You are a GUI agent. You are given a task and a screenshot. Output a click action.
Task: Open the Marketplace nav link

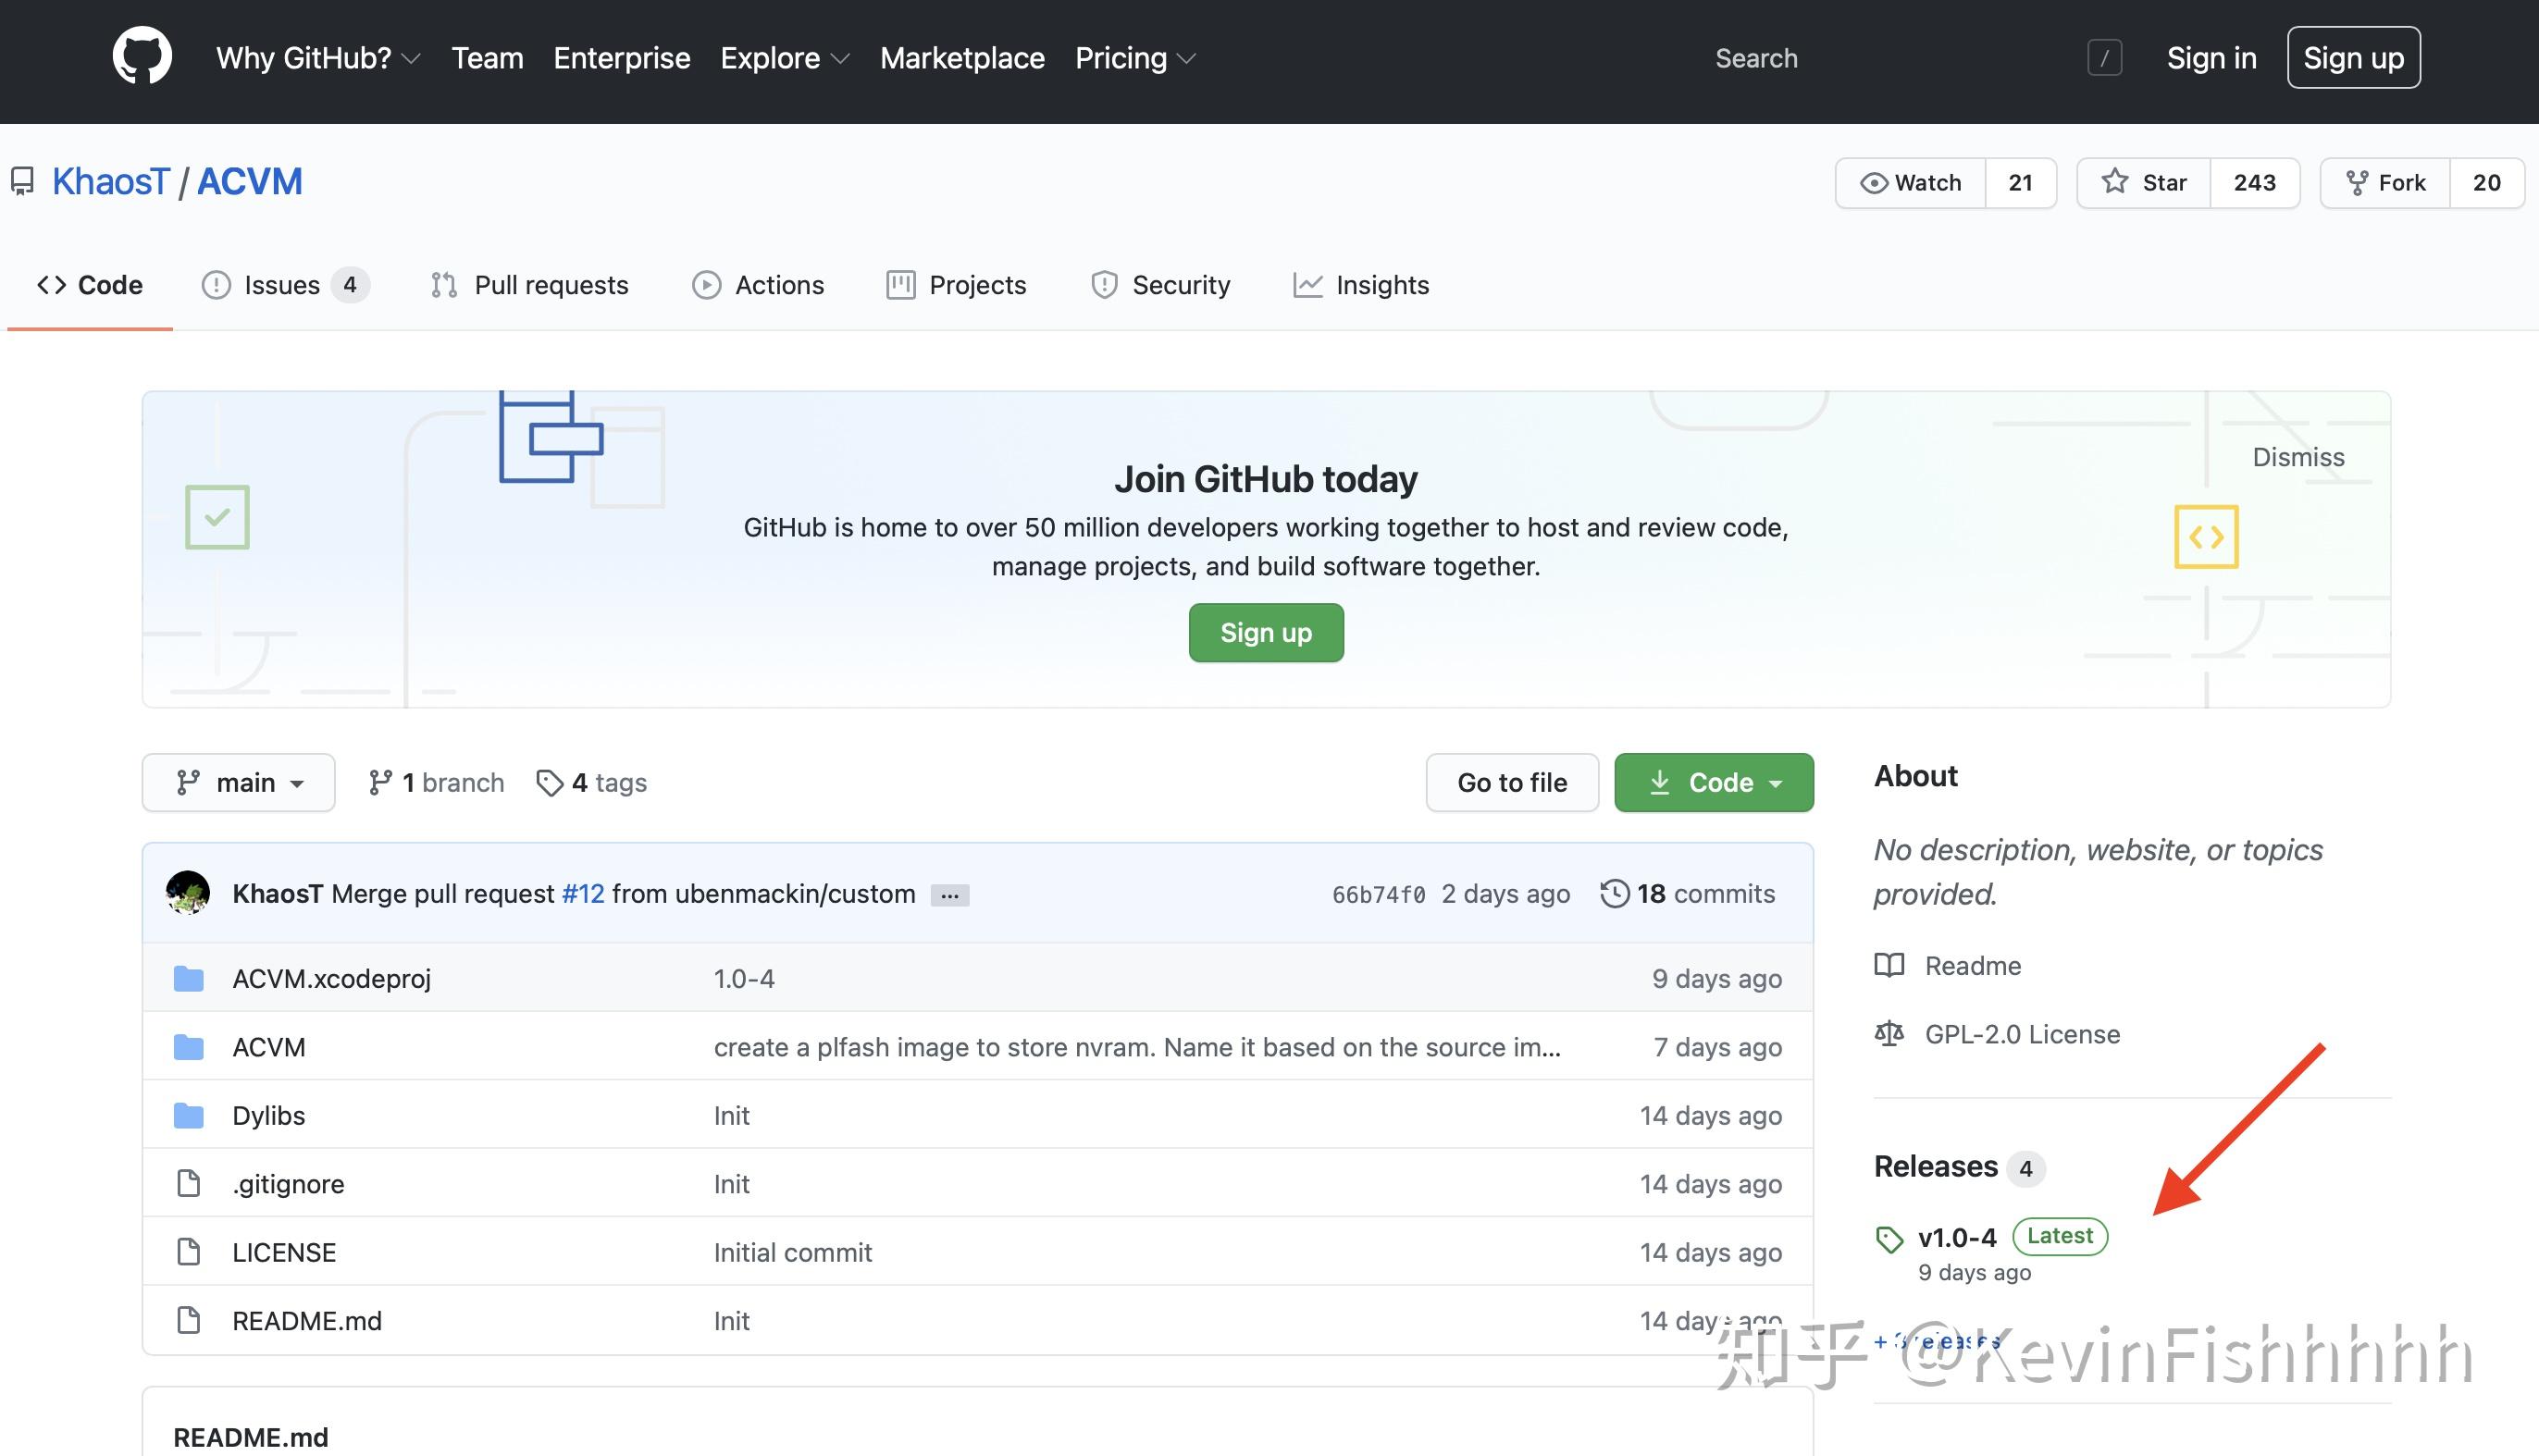click(962, 58)
